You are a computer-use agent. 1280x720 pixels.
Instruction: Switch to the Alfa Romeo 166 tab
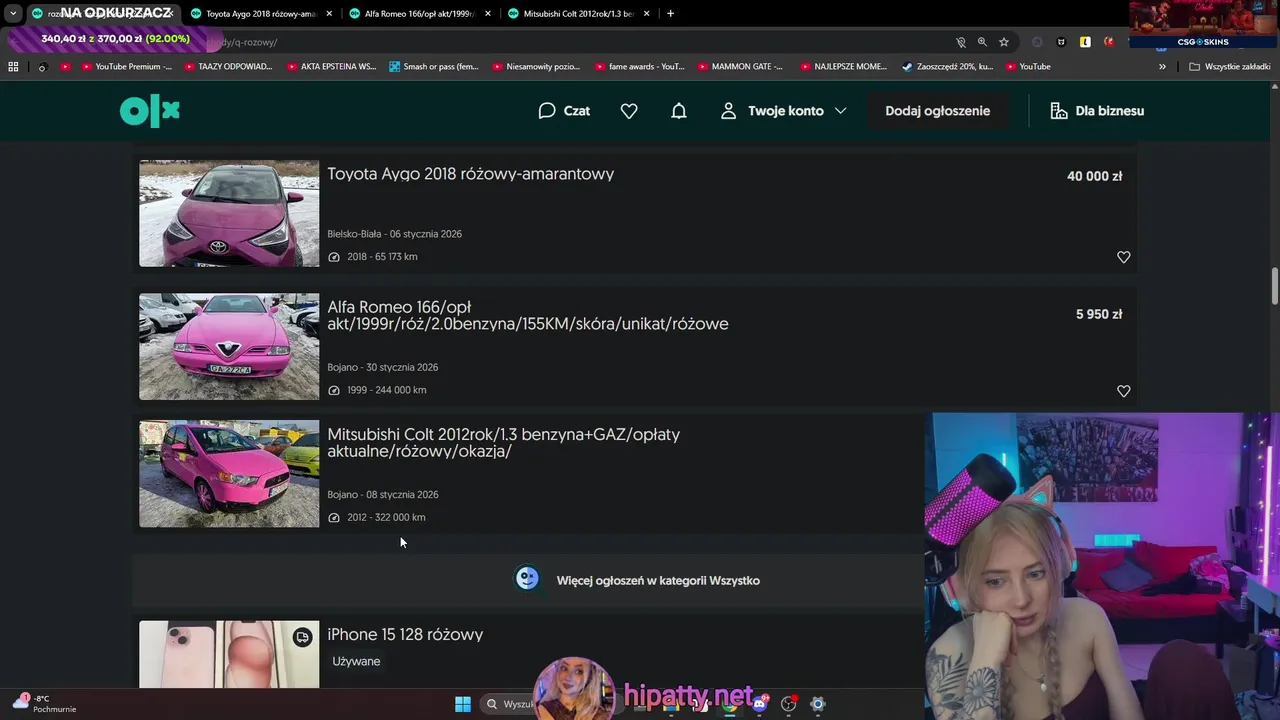[x=419, y=14]
